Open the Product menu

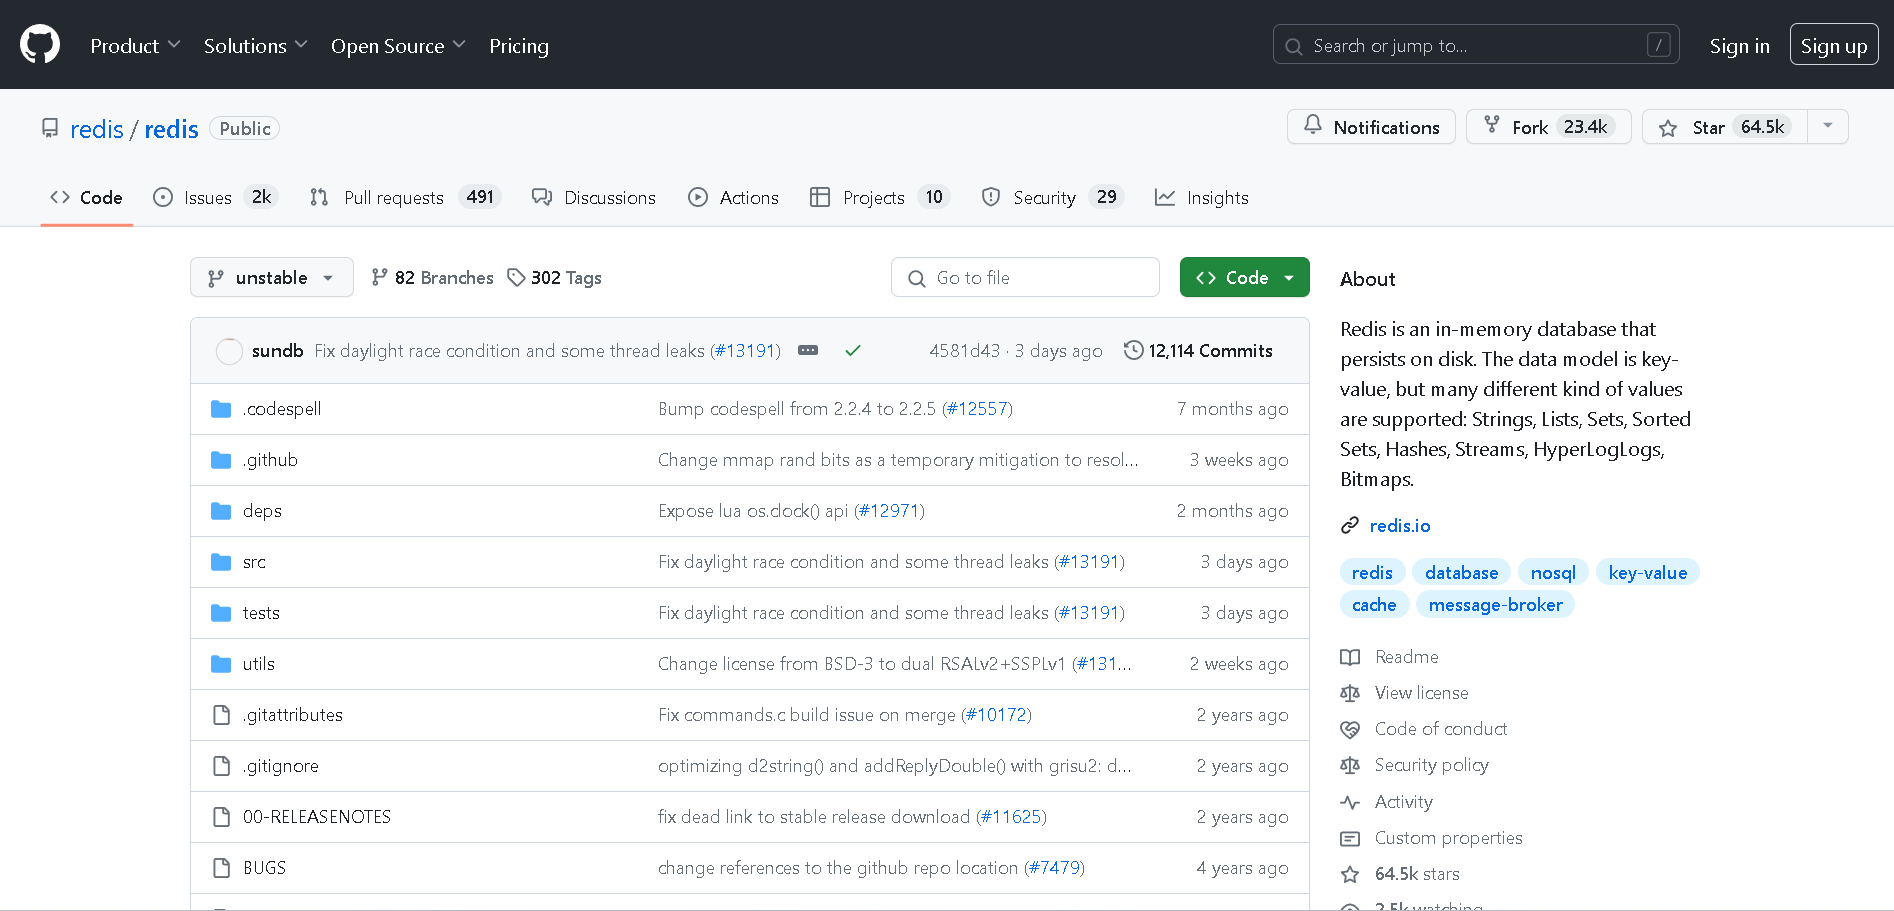(x=135, y=46)
